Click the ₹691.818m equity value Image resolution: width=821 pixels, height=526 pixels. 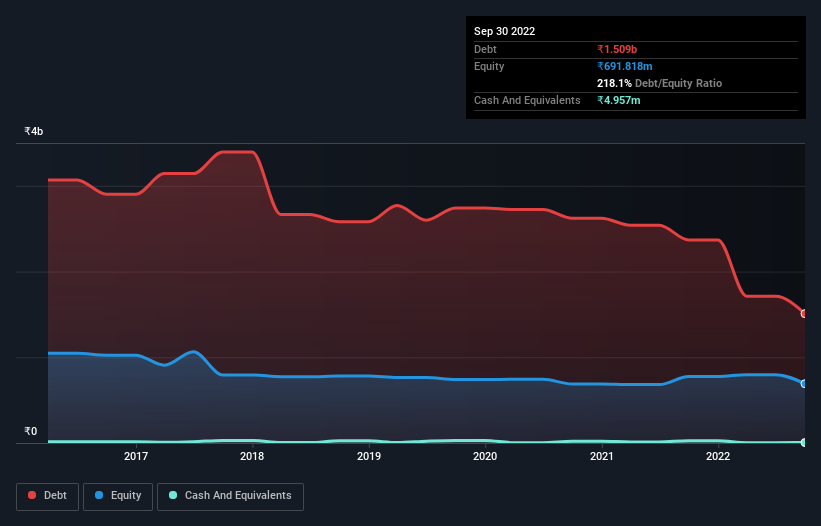625,66
